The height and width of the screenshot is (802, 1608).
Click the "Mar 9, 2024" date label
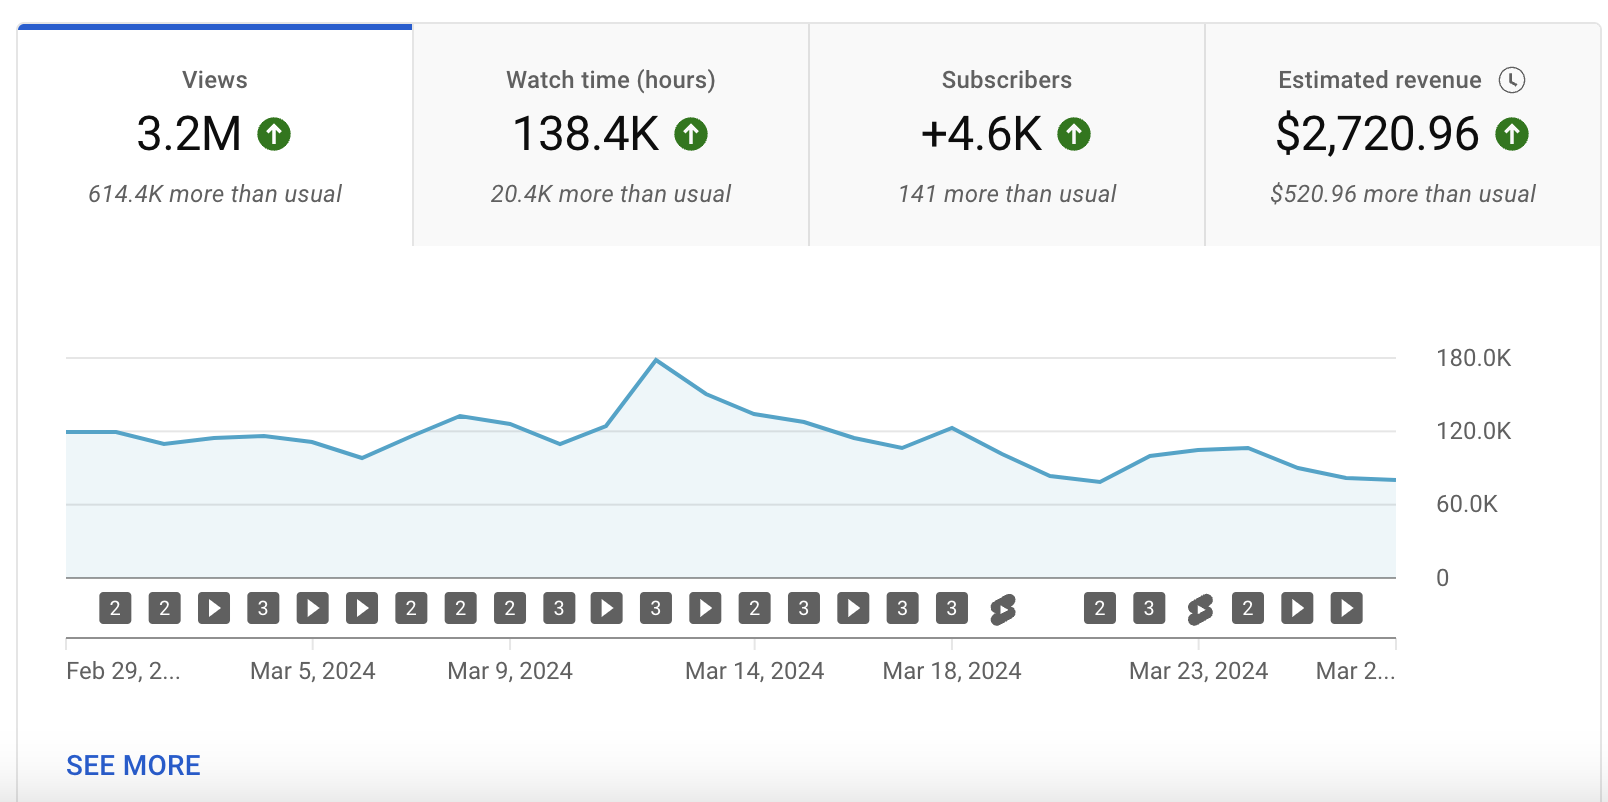click(510, 671)
